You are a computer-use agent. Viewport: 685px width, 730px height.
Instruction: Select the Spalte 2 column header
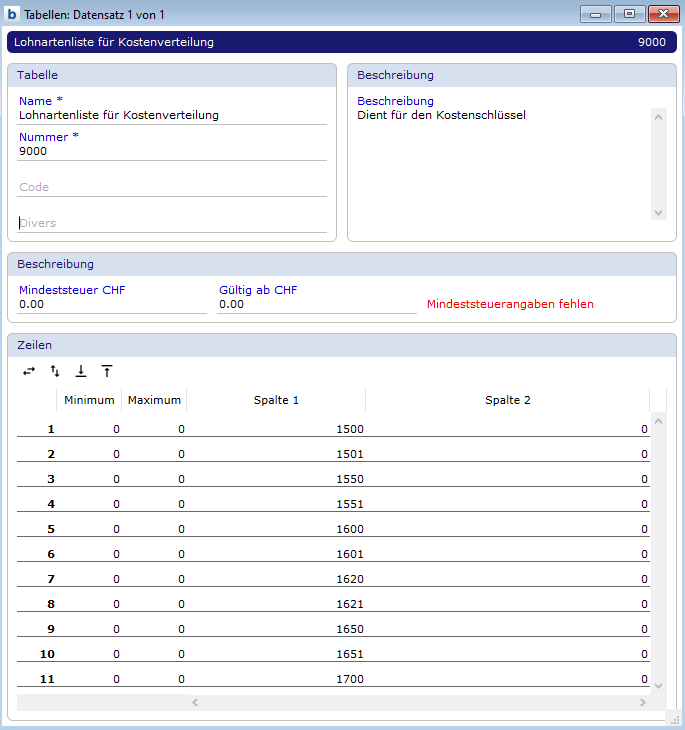pyautogui.click(x=507, y=400)
